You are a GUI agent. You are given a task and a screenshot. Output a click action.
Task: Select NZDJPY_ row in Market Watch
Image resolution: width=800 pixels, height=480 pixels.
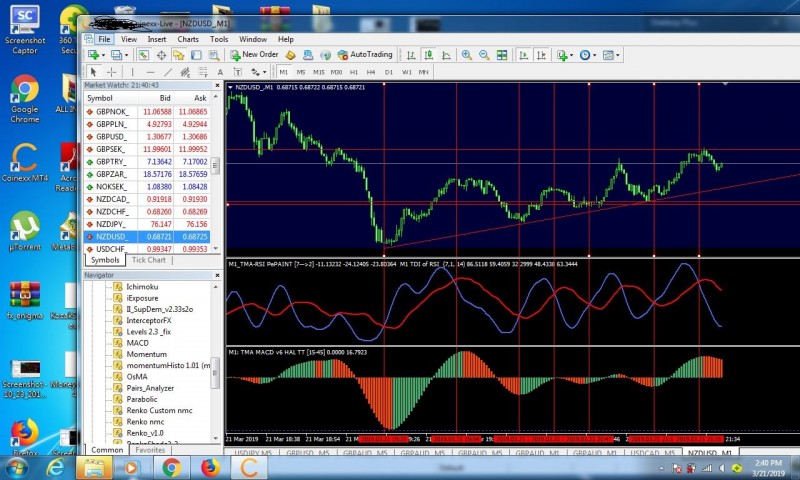[x=146, y=224]
